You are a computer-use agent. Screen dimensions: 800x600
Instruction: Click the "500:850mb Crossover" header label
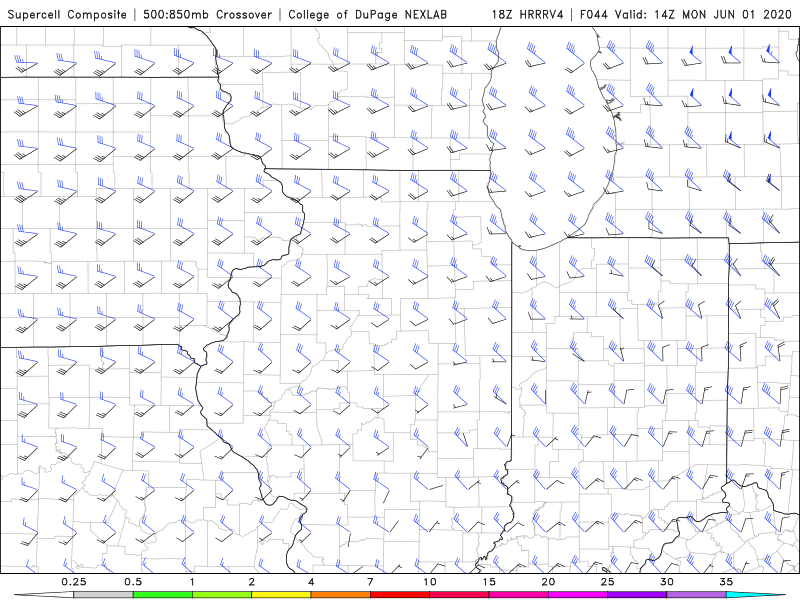(207, 14)
